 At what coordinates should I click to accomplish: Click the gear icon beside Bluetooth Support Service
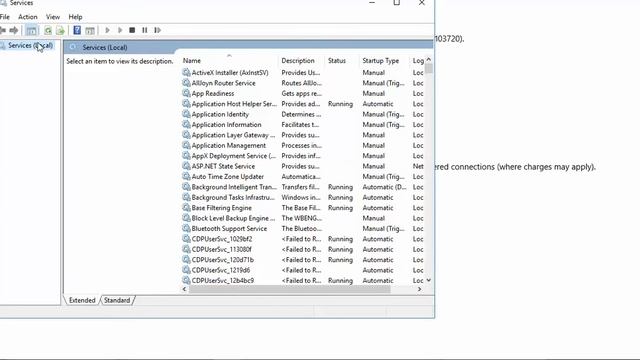(186, 228)
